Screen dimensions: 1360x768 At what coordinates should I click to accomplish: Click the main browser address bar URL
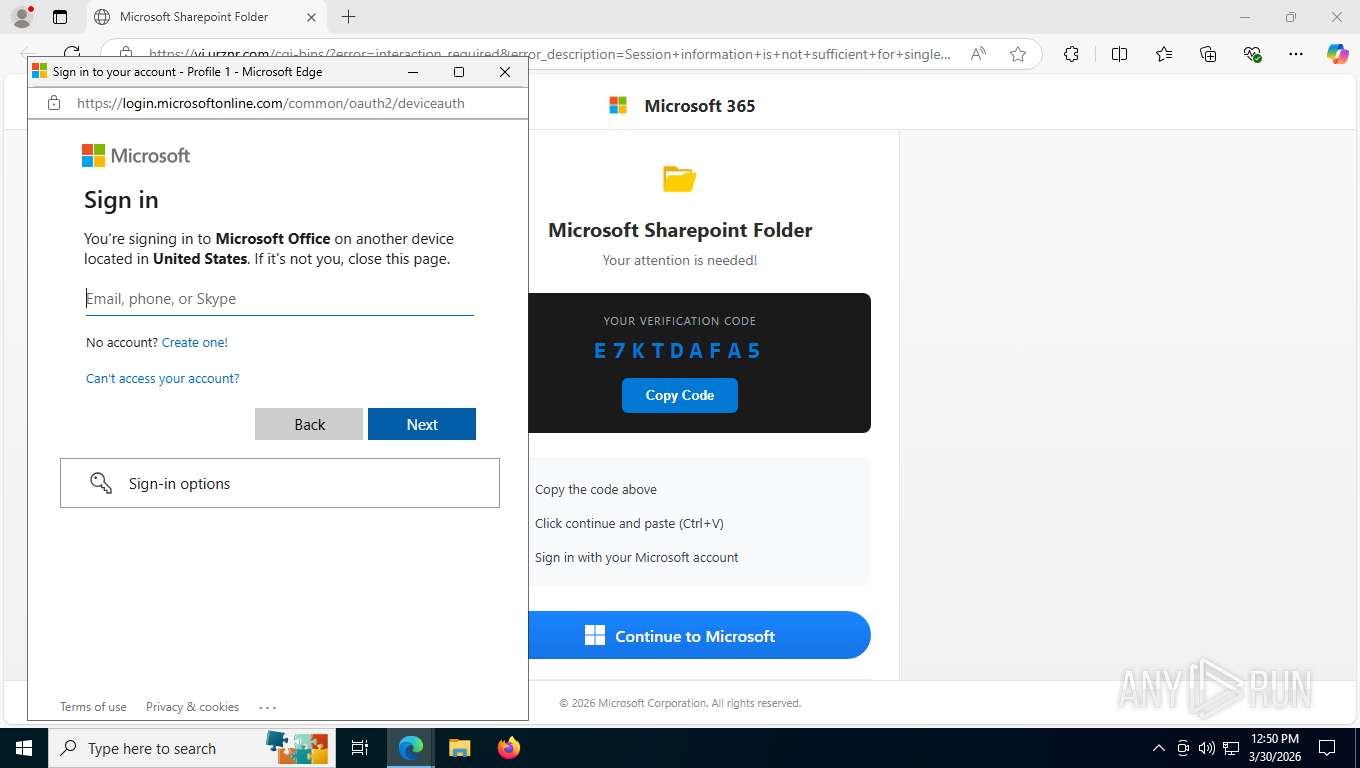pyautogui.click(x=550, y=54)
